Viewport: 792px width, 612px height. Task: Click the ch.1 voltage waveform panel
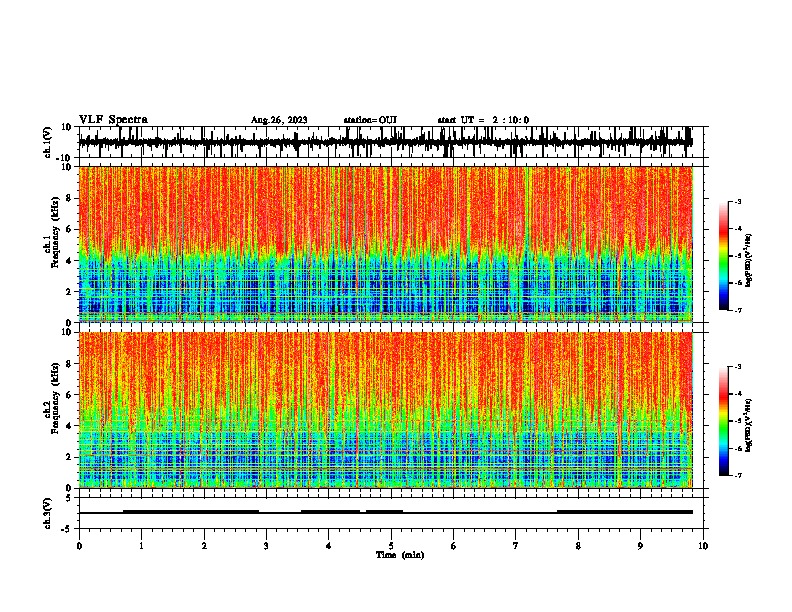pos(391,142)
